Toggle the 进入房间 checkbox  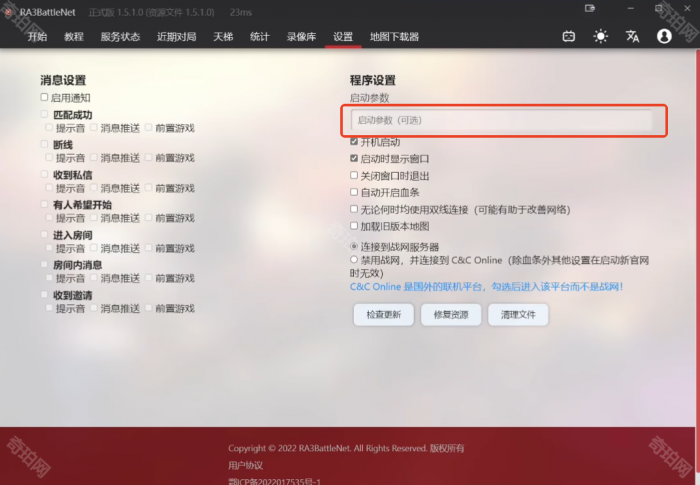pyautogui.click(x=44, y=234)
